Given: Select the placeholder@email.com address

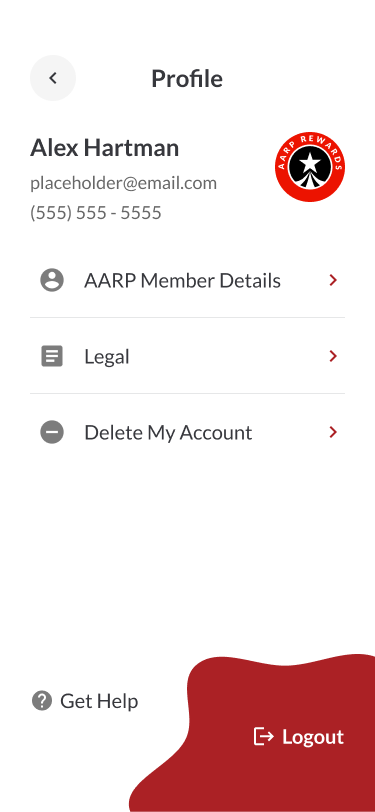Looking at the screenshot, I should (123, 183).
